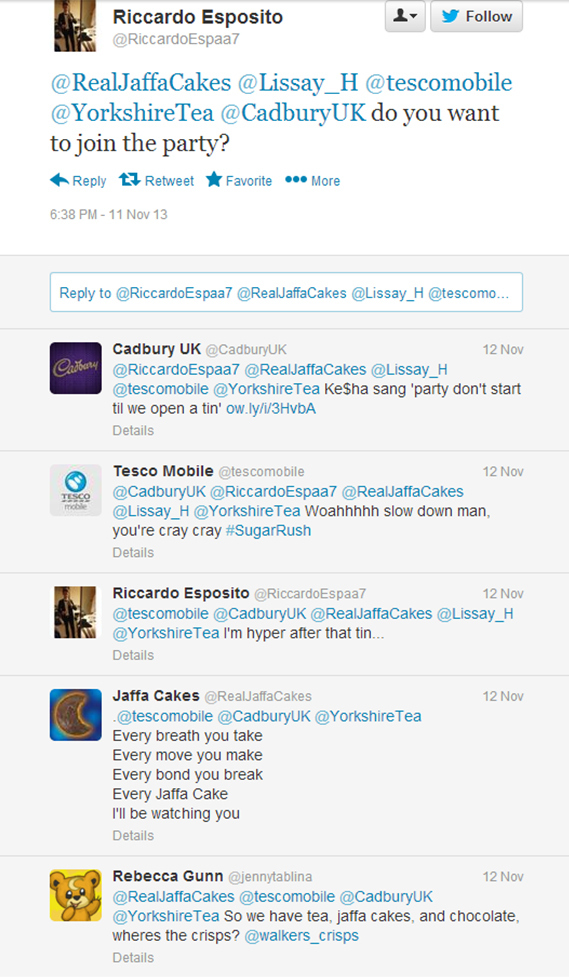Viewport: 569px width, 977px height.
Task: Follow Riccardo Esposito with Follow button
Action: 477,16
